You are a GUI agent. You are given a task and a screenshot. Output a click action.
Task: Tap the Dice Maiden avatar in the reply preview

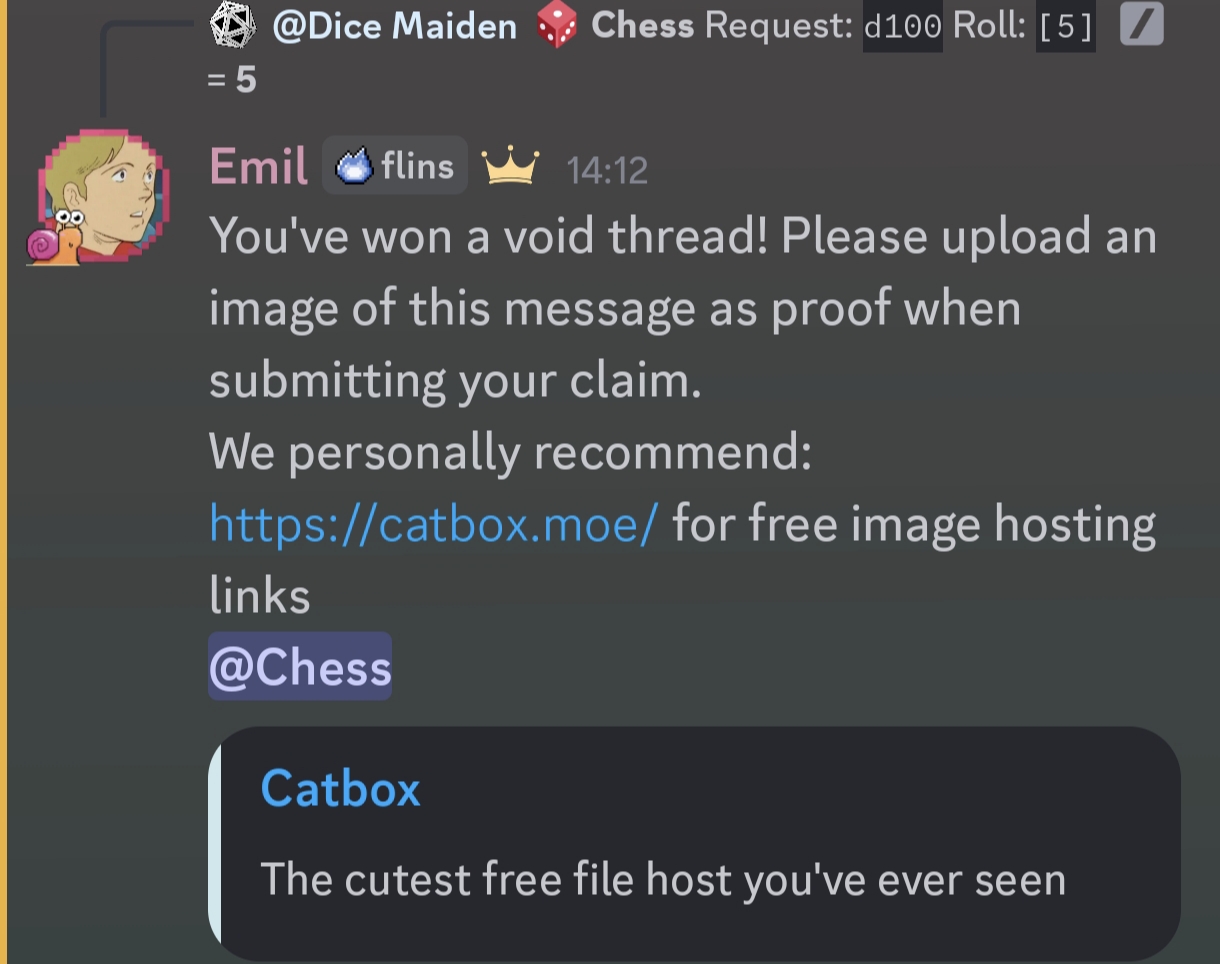click(x=233, y=24)
